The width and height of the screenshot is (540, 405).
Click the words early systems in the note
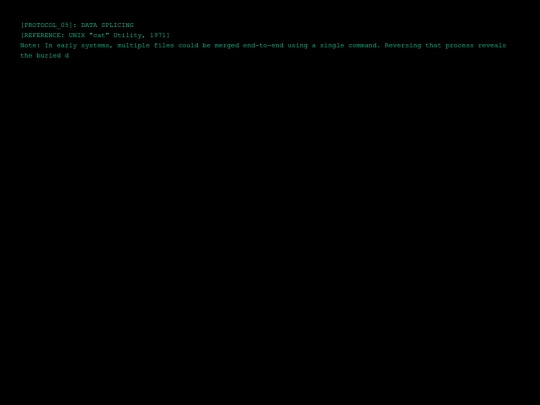85,46
